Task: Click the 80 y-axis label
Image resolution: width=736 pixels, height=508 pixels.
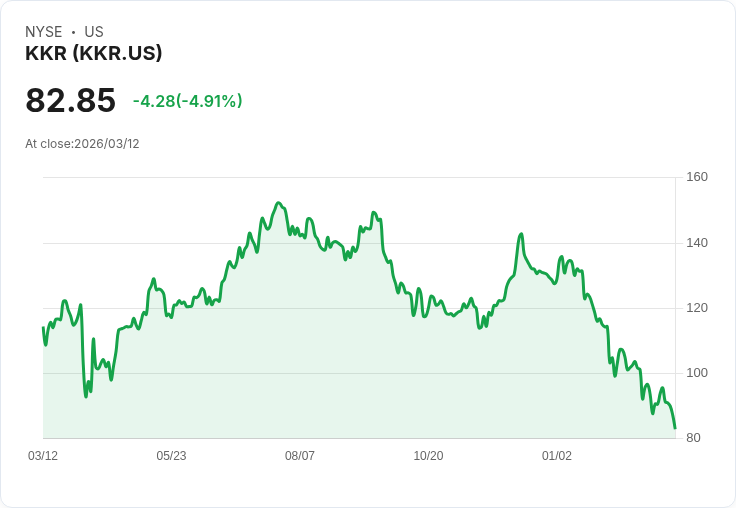Action: 693,438
